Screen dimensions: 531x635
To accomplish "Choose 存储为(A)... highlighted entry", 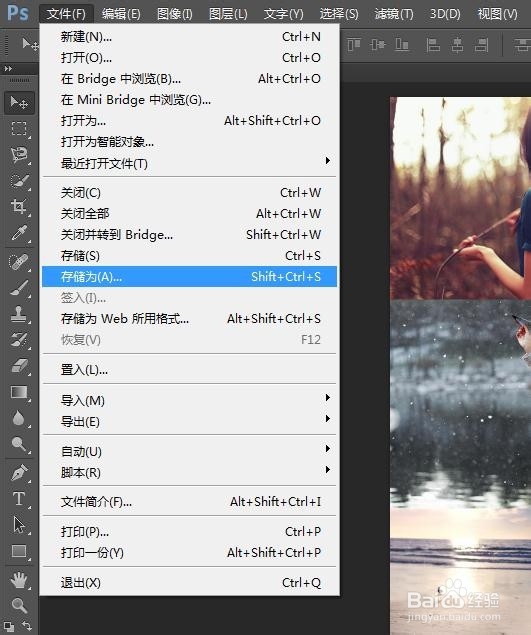I will (x=190, y=277).
